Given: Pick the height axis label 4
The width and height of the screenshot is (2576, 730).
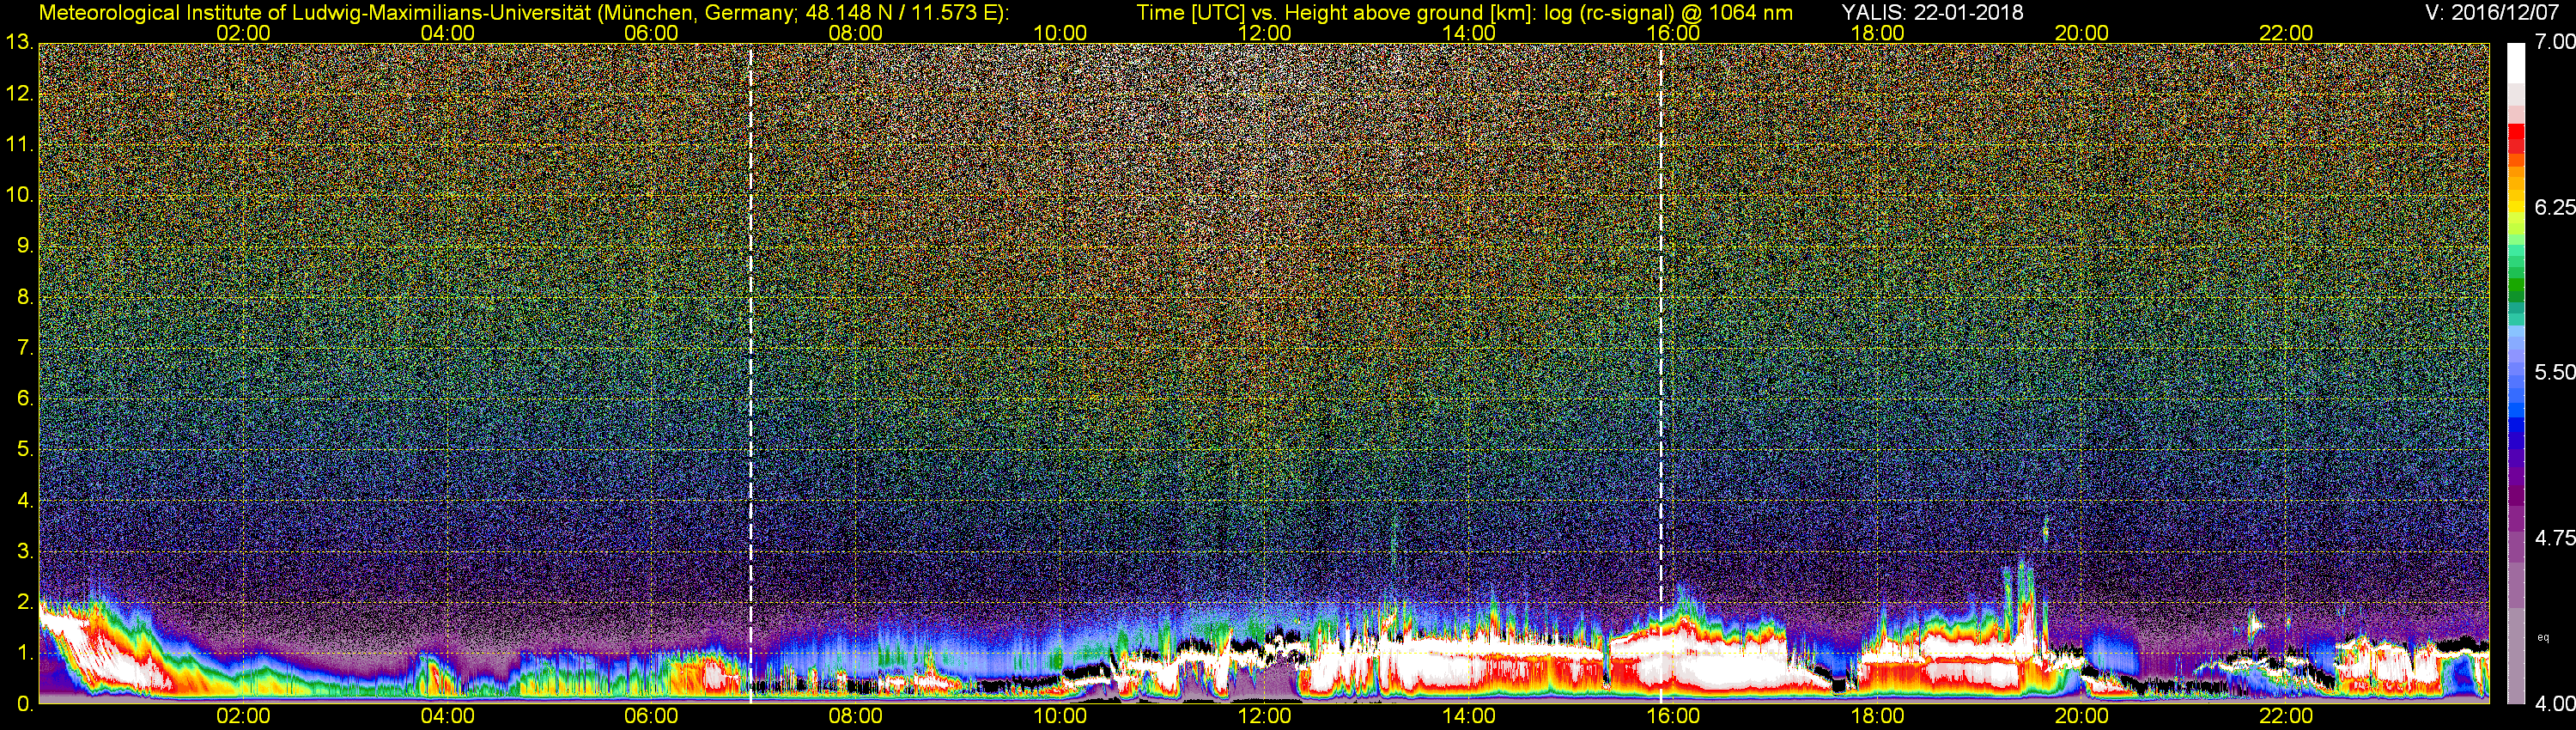Looking at the screenshot, I should click(x=24, y=501).
